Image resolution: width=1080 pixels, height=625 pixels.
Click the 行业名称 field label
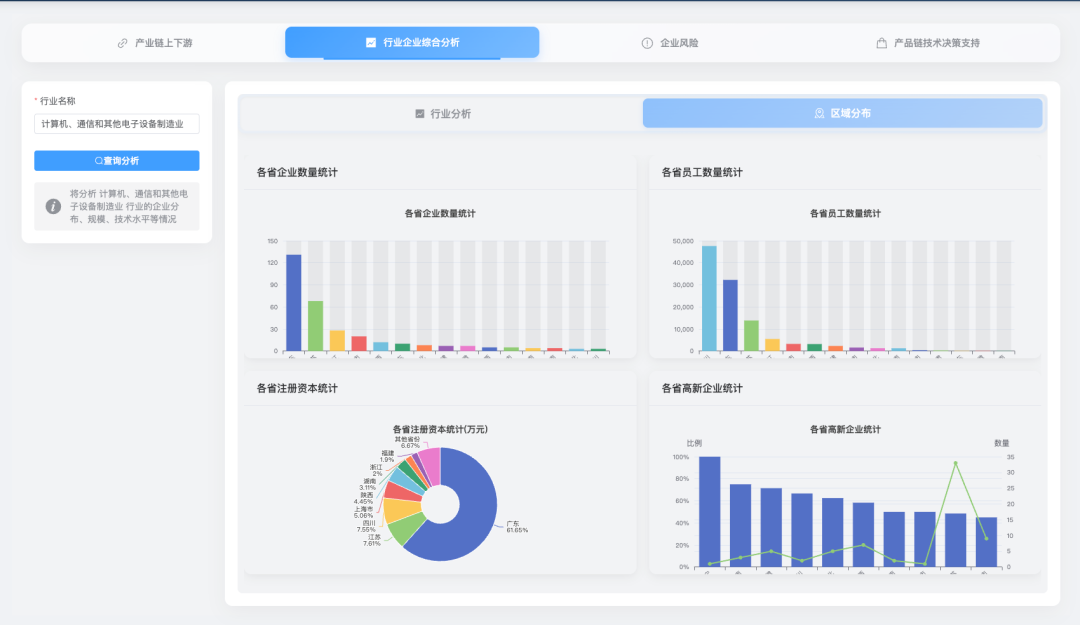[x=57, y=101]
